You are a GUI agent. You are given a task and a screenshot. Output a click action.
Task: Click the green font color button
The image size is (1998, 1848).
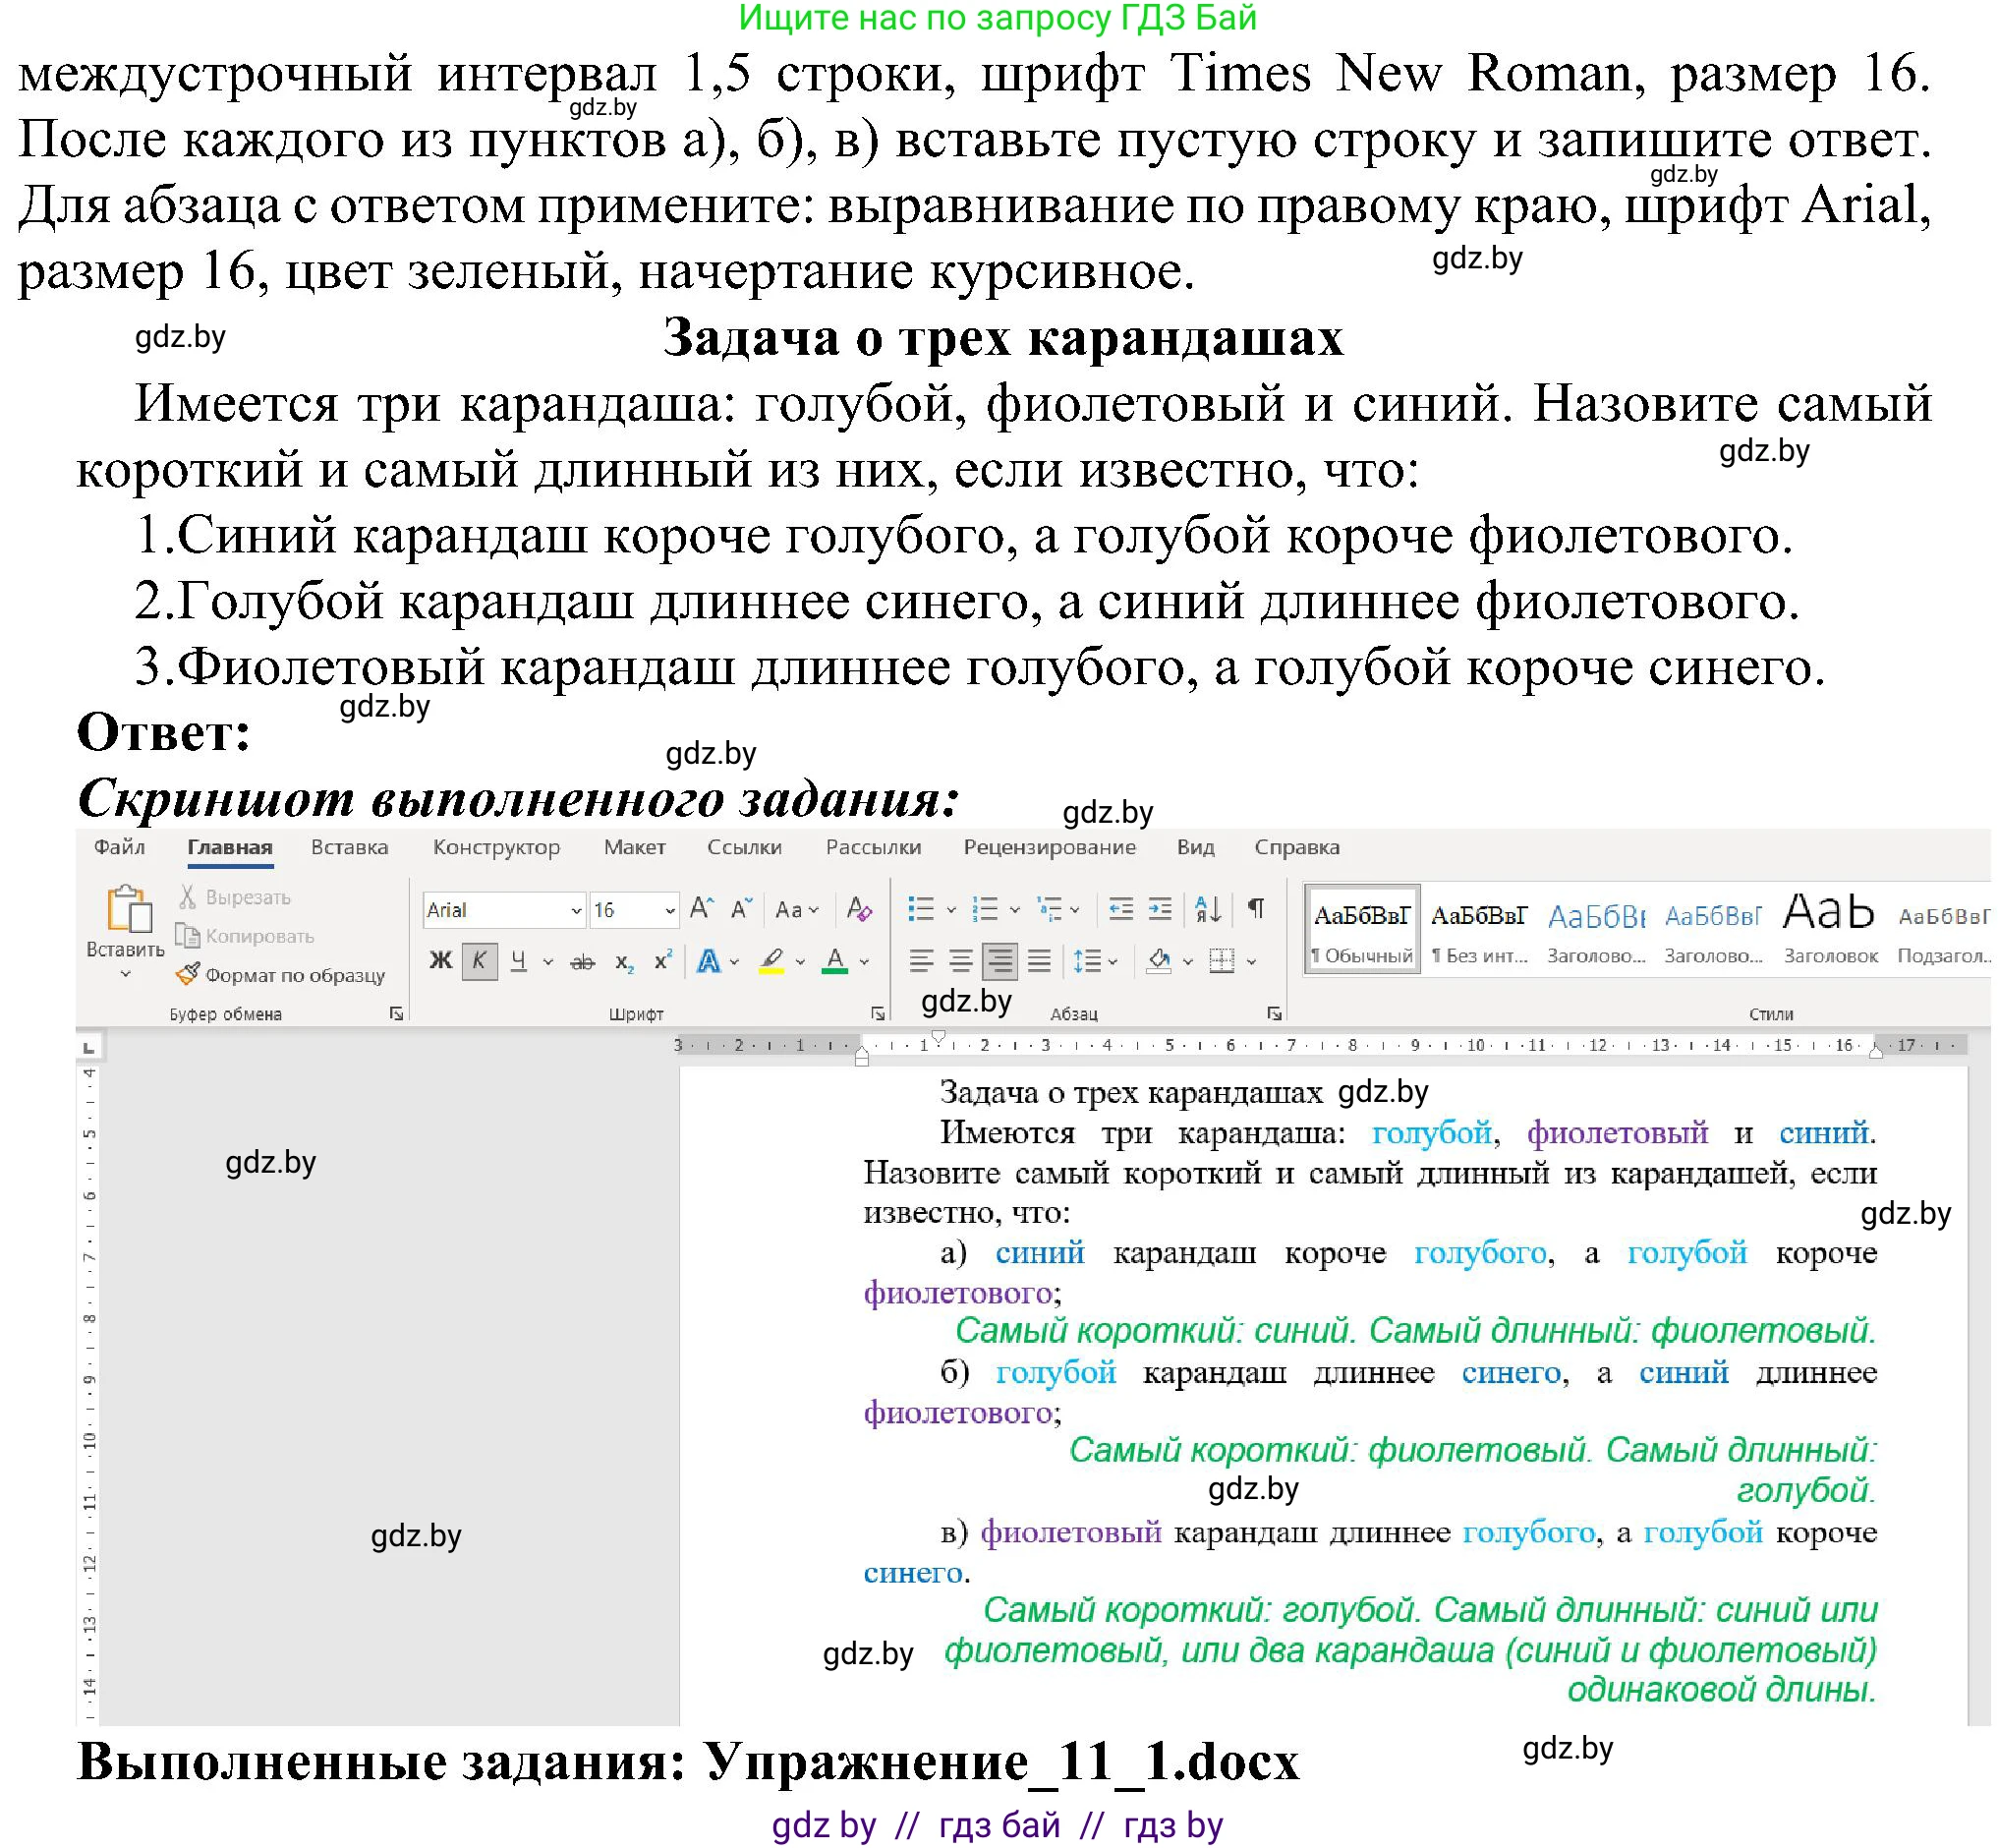coord(835,961)
